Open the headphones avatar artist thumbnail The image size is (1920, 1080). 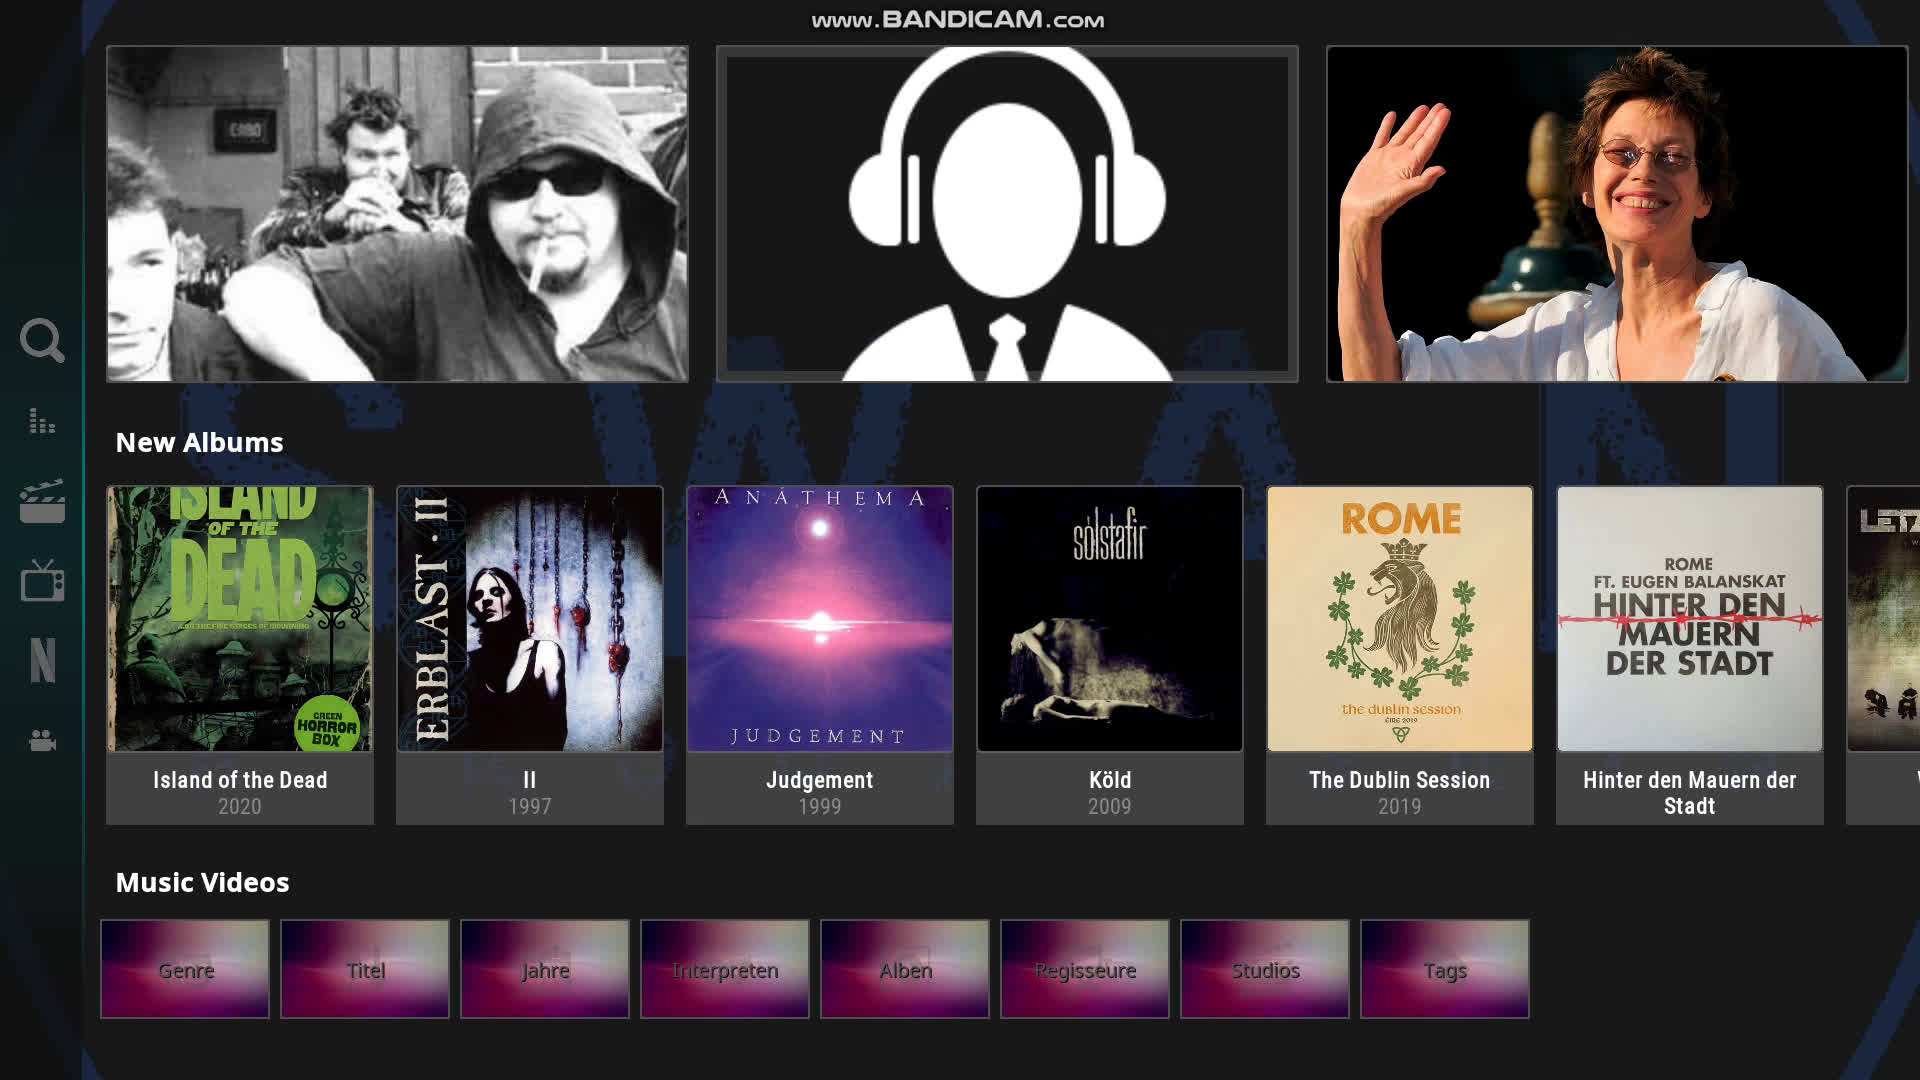click(1007, 213)
